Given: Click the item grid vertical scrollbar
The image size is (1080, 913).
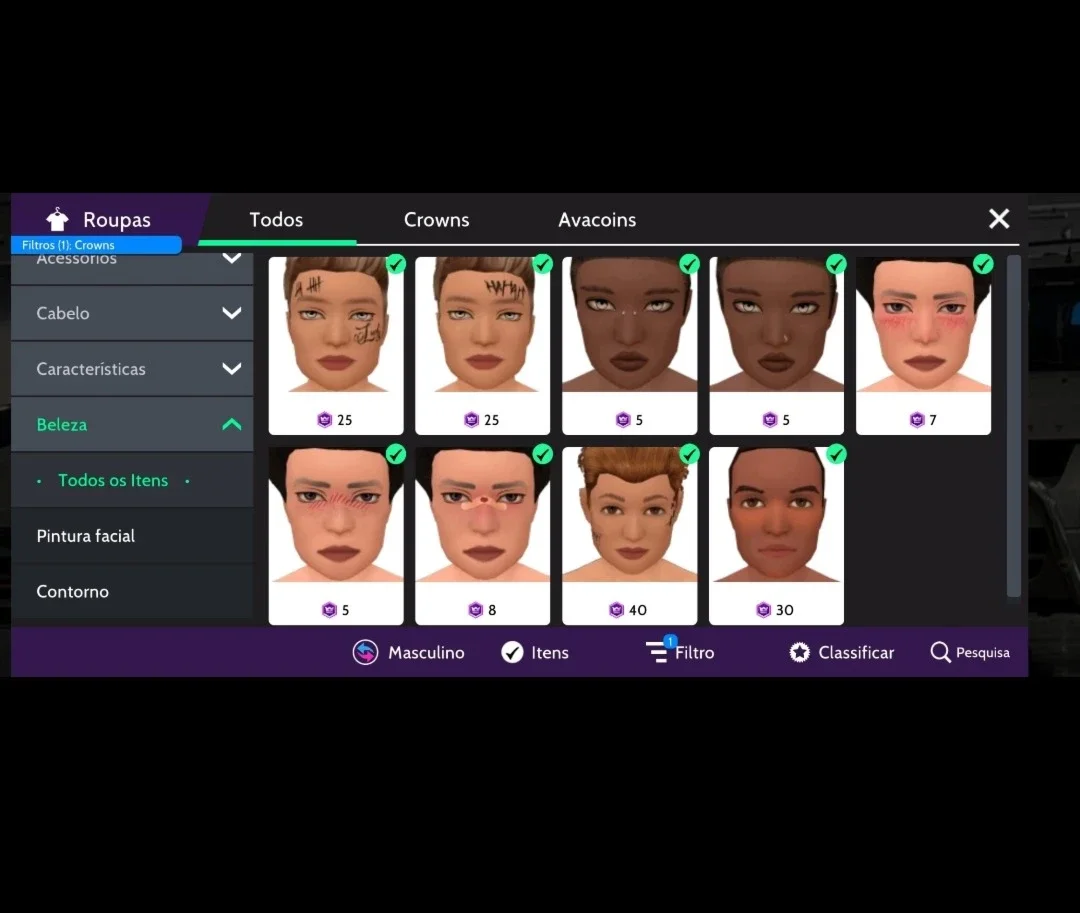Looking at the screenshot, I should click(1013, 427).
